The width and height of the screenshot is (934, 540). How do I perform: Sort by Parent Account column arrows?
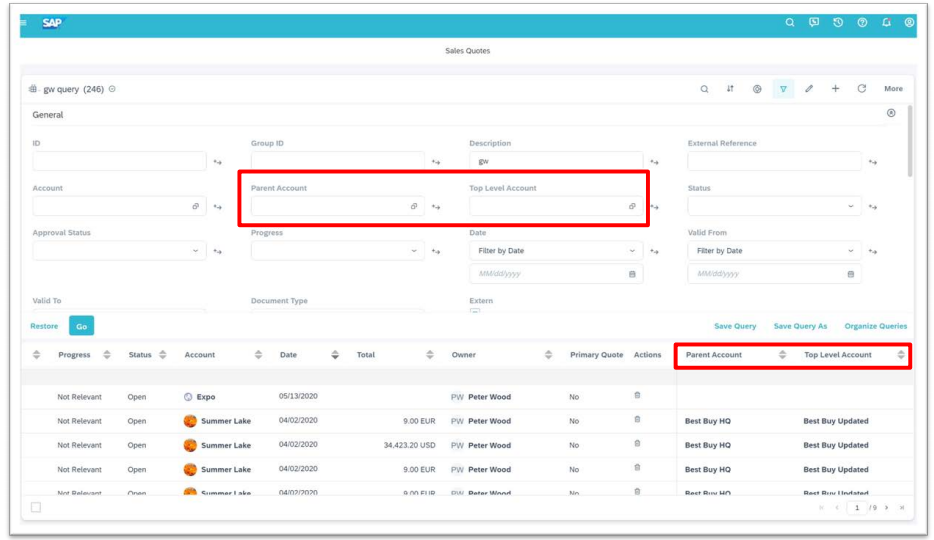(782, 355)
